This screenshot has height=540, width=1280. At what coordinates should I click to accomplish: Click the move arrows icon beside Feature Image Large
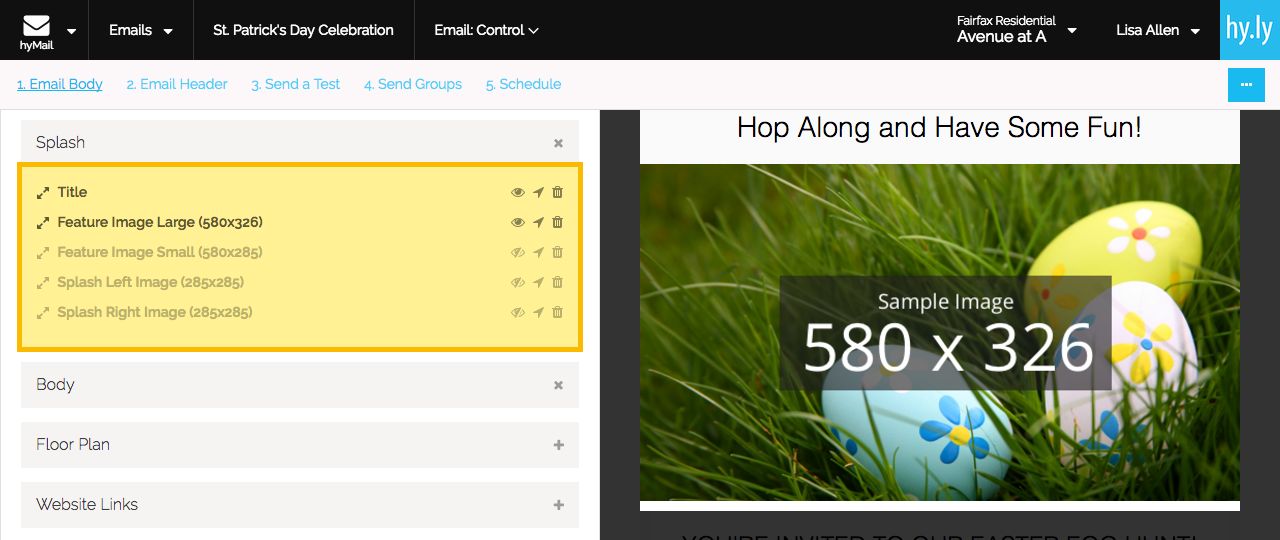coord(43,222)
